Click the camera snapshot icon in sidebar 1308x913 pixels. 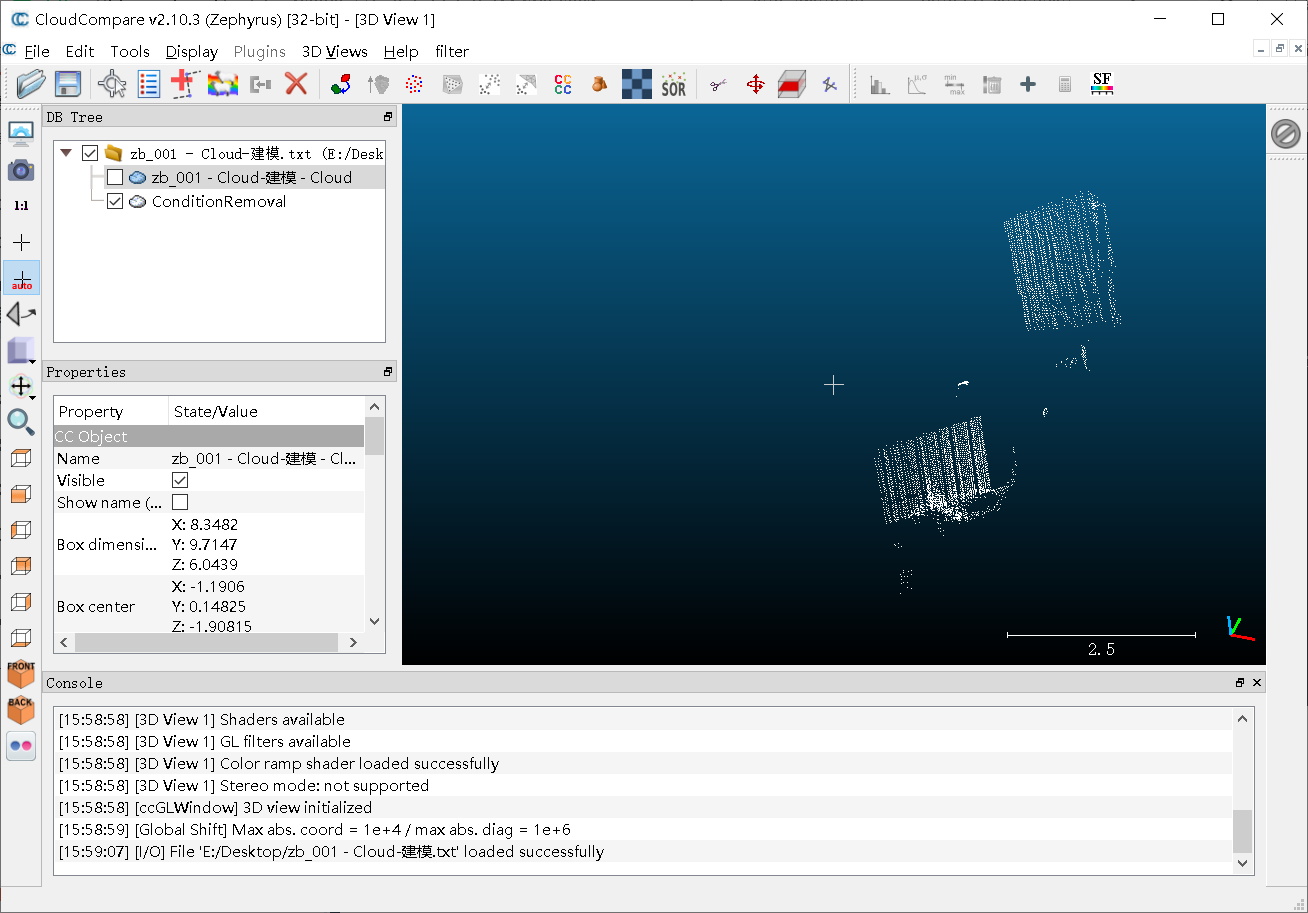pyautogui.click(x=21, y=170)
